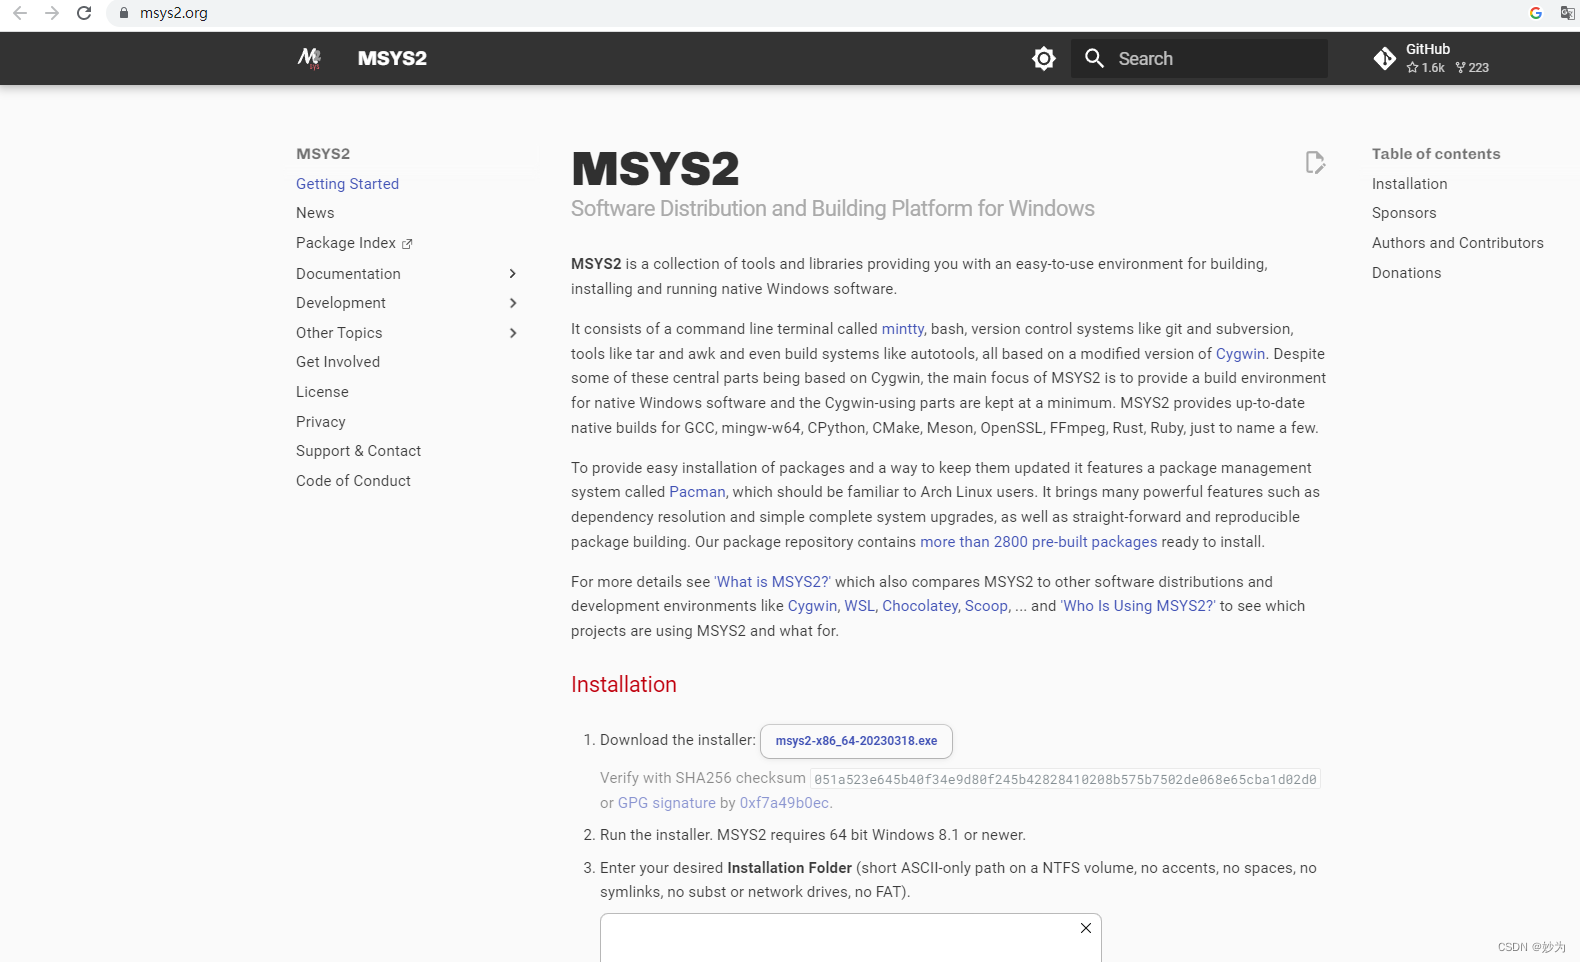1580x962 pixels.
Task: Open the Package Index nav item
Action: (x=346, y=243)
